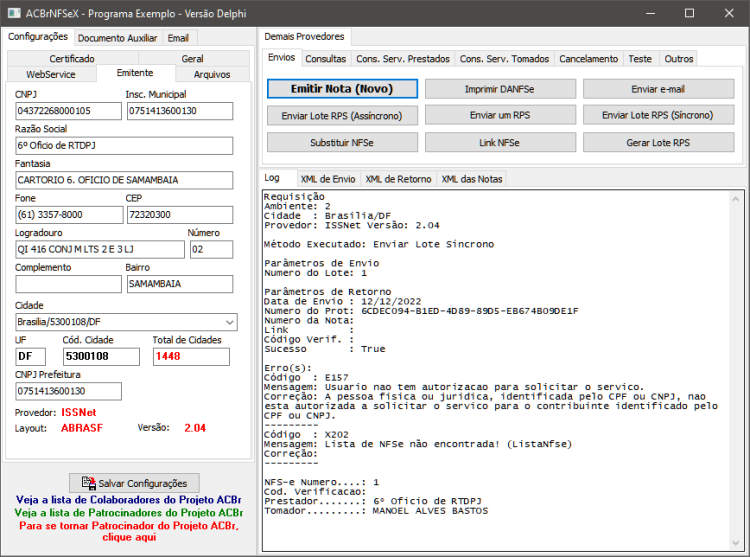The height and width of the screenshot is (557, 750).
Task: Click the Substituir NFSe button
Action: tap(342, 142)
